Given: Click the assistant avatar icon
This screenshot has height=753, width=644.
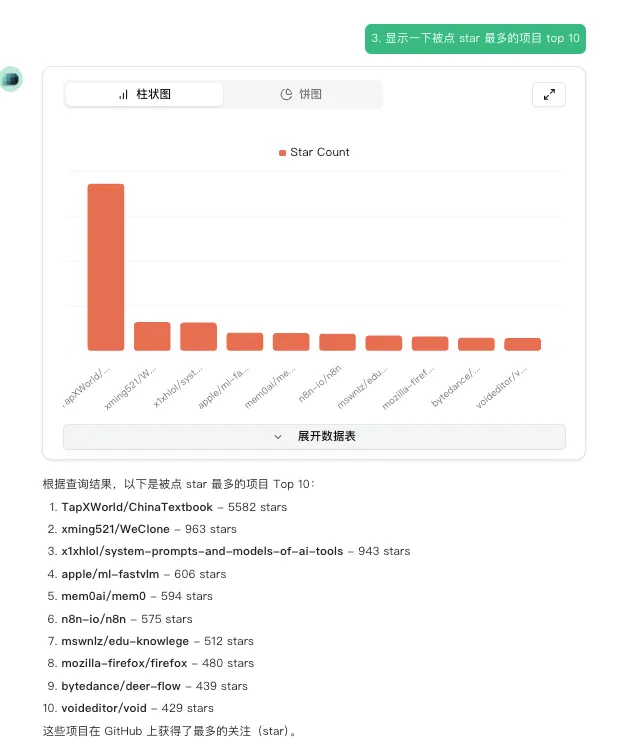Looking at the screenshot, I should click(11, 80).
